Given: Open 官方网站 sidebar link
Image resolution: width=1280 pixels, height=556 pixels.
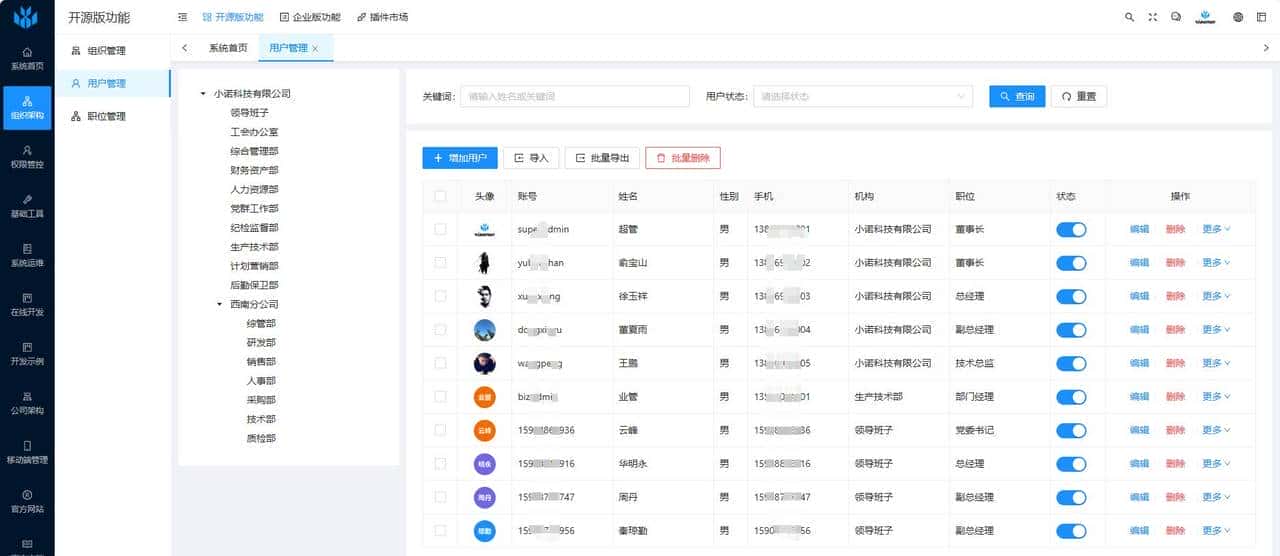Looking at the screenshot, I should click(x=27, y=501).
